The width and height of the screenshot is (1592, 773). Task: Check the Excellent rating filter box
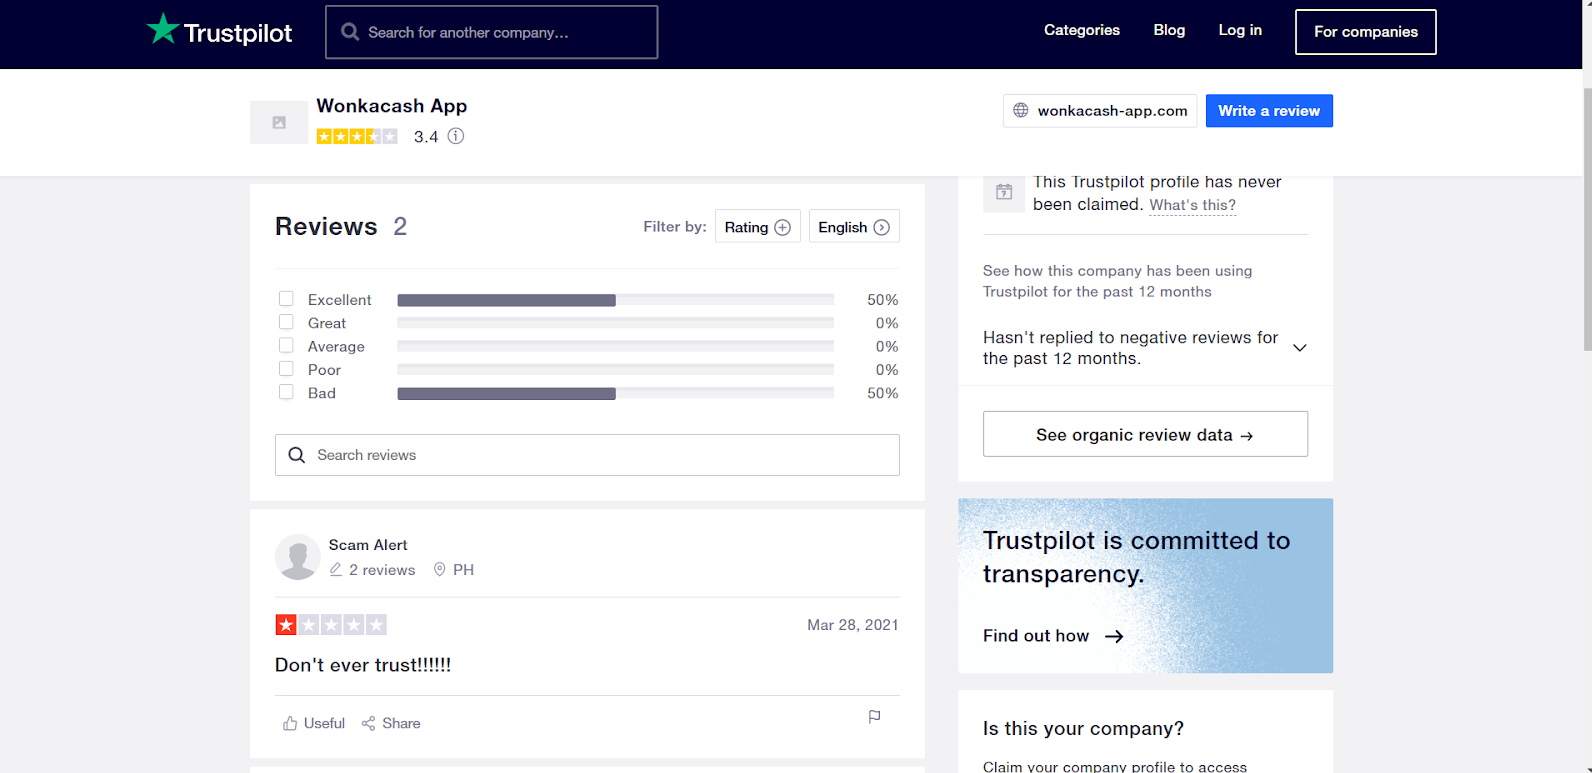pyautogui.click(x=286, y=299)
